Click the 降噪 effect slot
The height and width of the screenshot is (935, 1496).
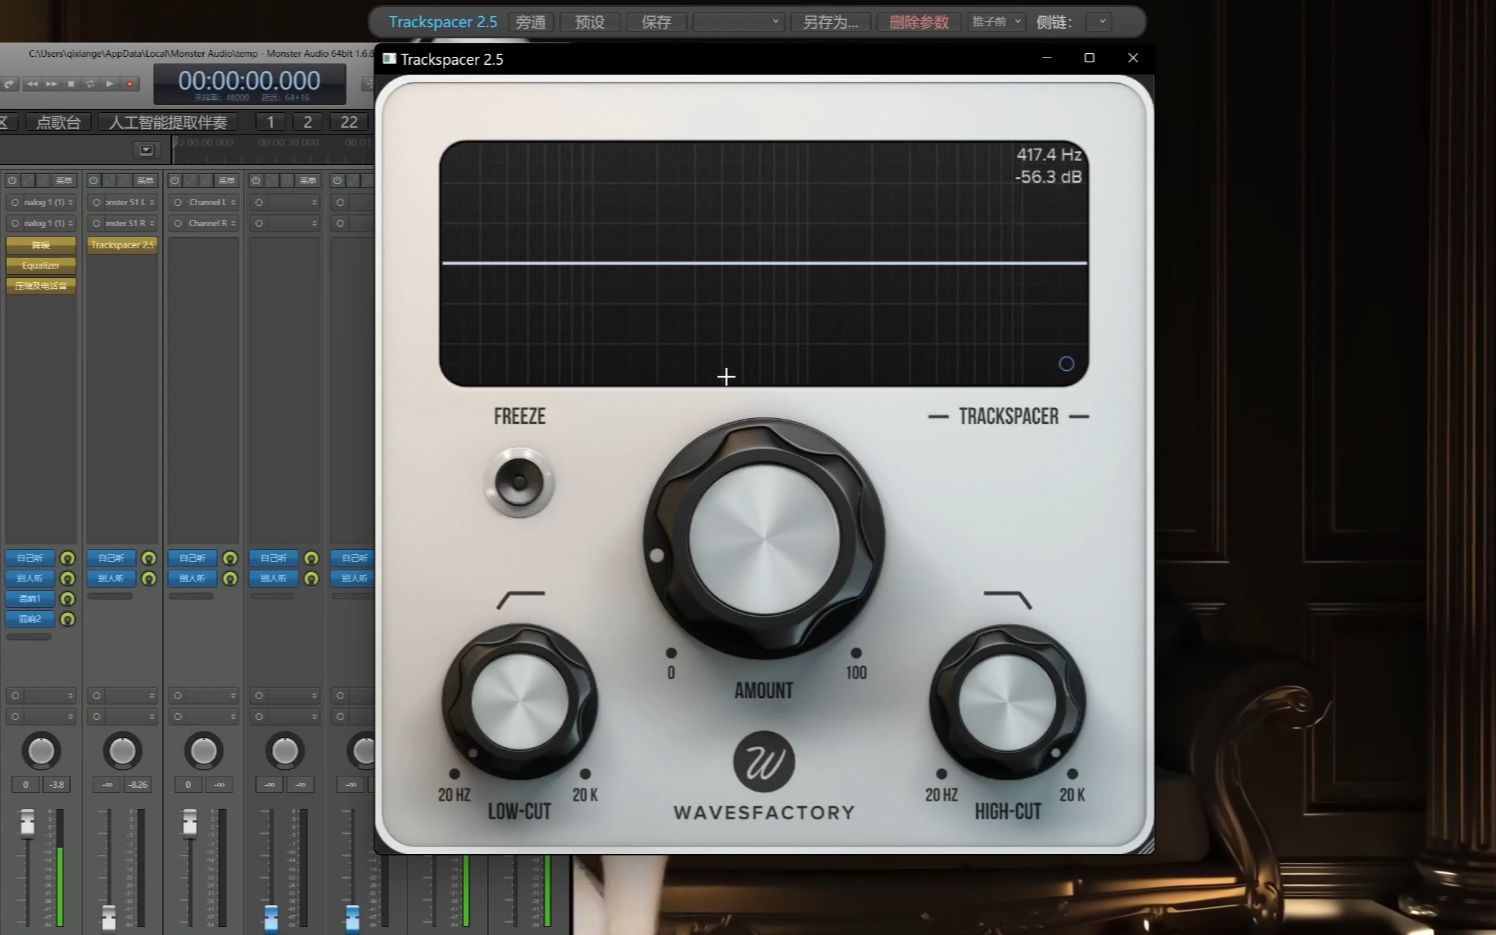click(x=41, y=245)
